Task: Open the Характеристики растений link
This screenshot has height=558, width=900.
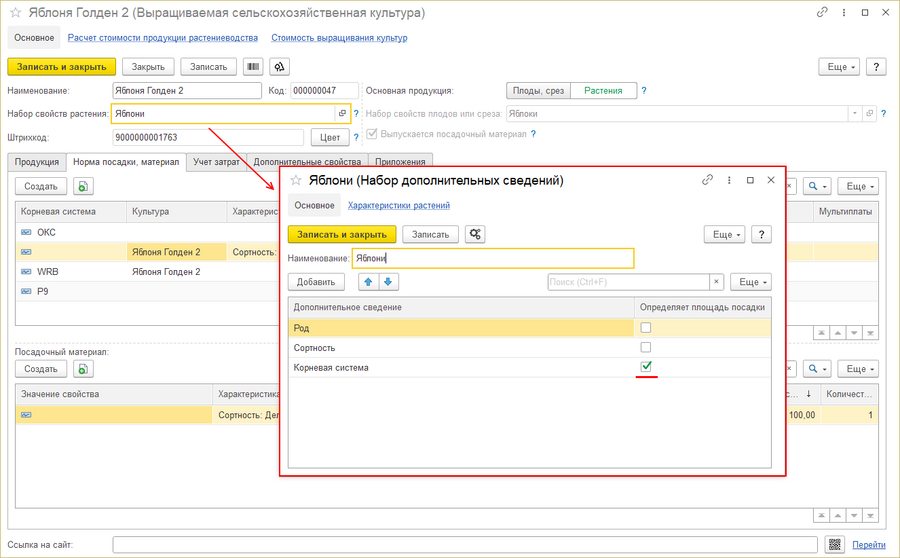Action: tap(398, 205)
